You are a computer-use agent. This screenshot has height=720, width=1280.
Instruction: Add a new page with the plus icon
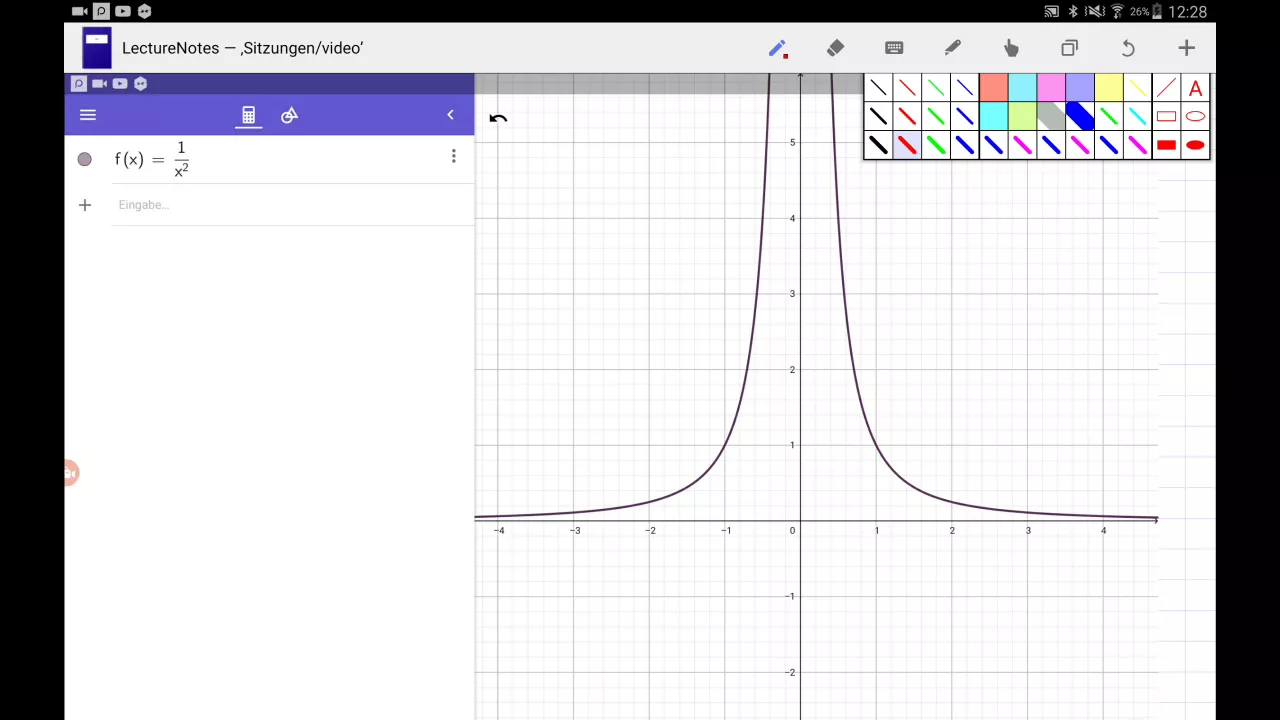click(x=1186, y=48)
